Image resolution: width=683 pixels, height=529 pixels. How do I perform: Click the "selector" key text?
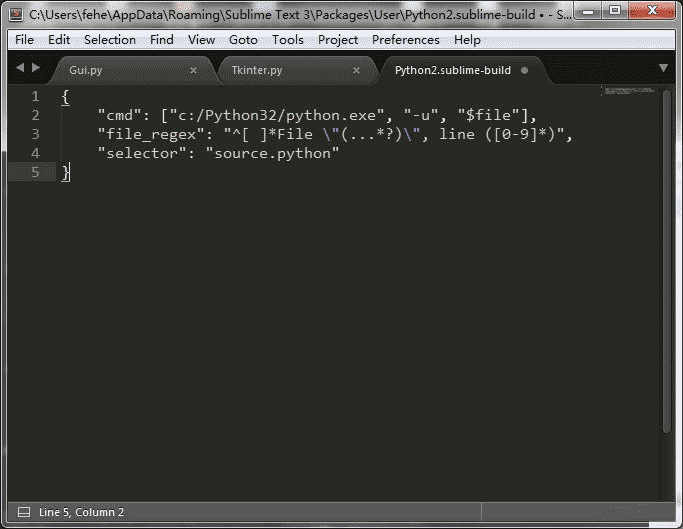point(142,153)
